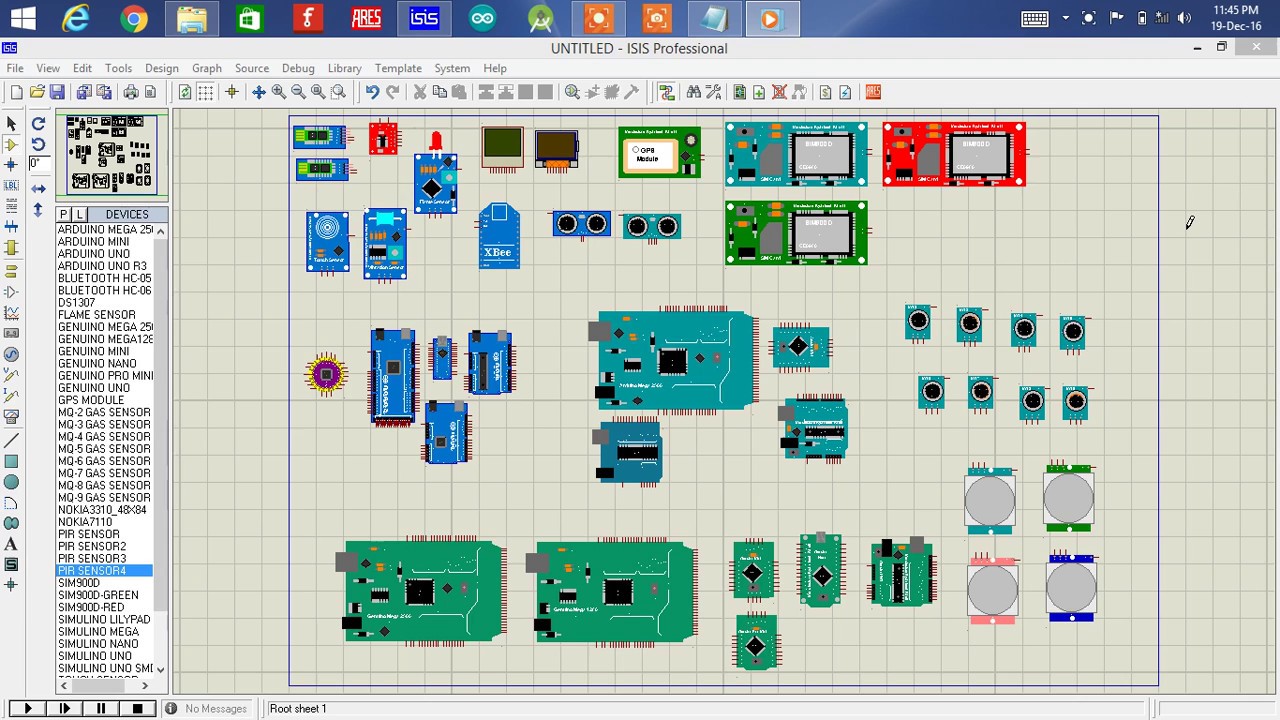This screenshot has height=720, width=1280.
Task: Click the L (library manage) button
Action: [x=79, y=215]
